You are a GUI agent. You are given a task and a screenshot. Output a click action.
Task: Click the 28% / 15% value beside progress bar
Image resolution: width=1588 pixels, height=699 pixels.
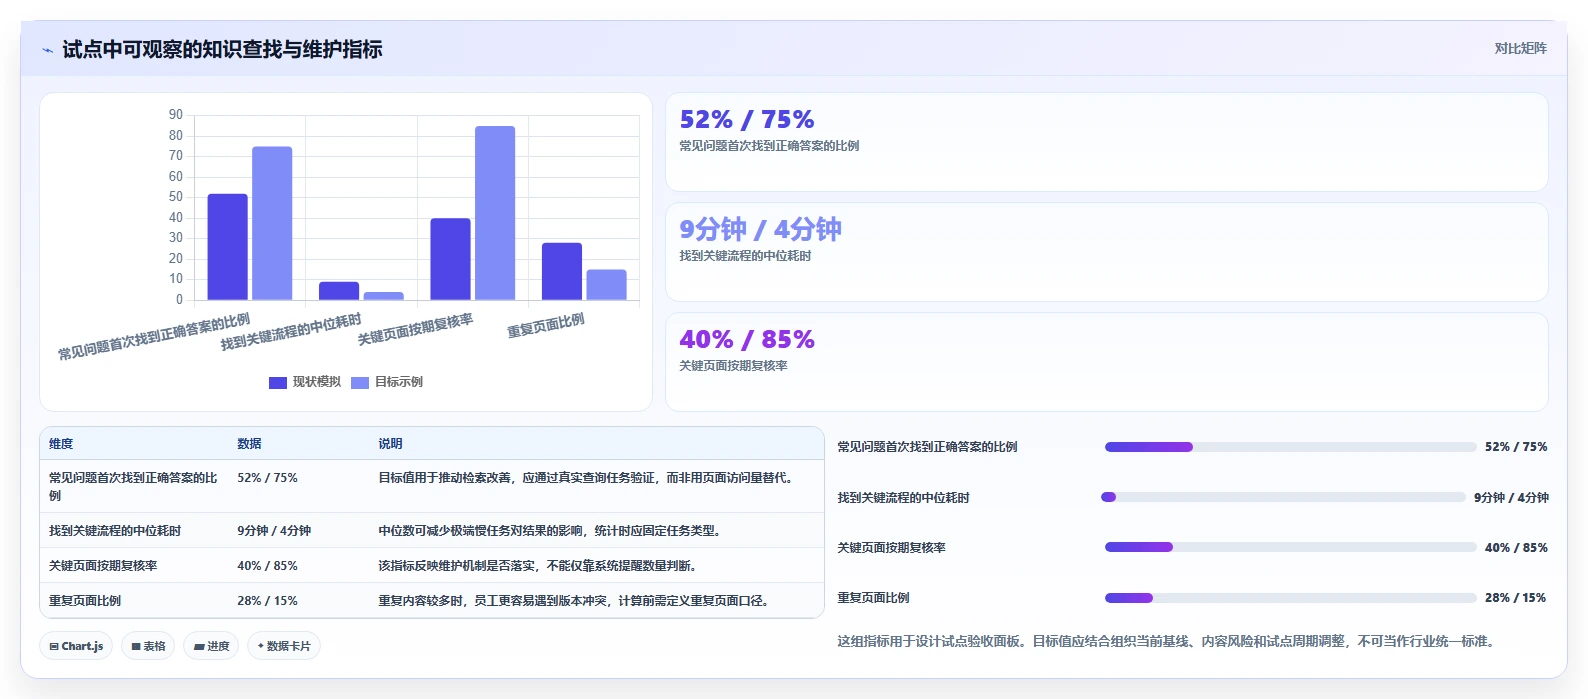tap(1515, 598)
